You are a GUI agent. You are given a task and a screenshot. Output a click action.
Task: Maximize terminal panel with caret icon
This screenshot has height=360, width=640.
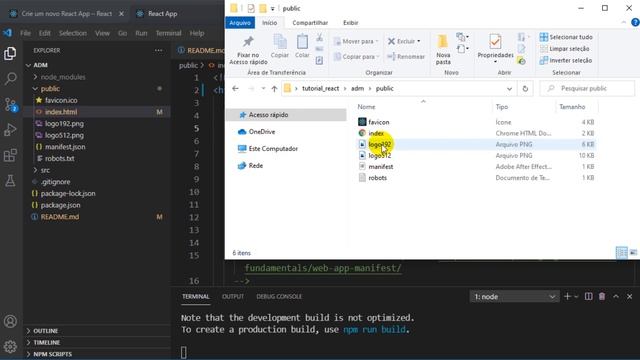coord(616,296)
